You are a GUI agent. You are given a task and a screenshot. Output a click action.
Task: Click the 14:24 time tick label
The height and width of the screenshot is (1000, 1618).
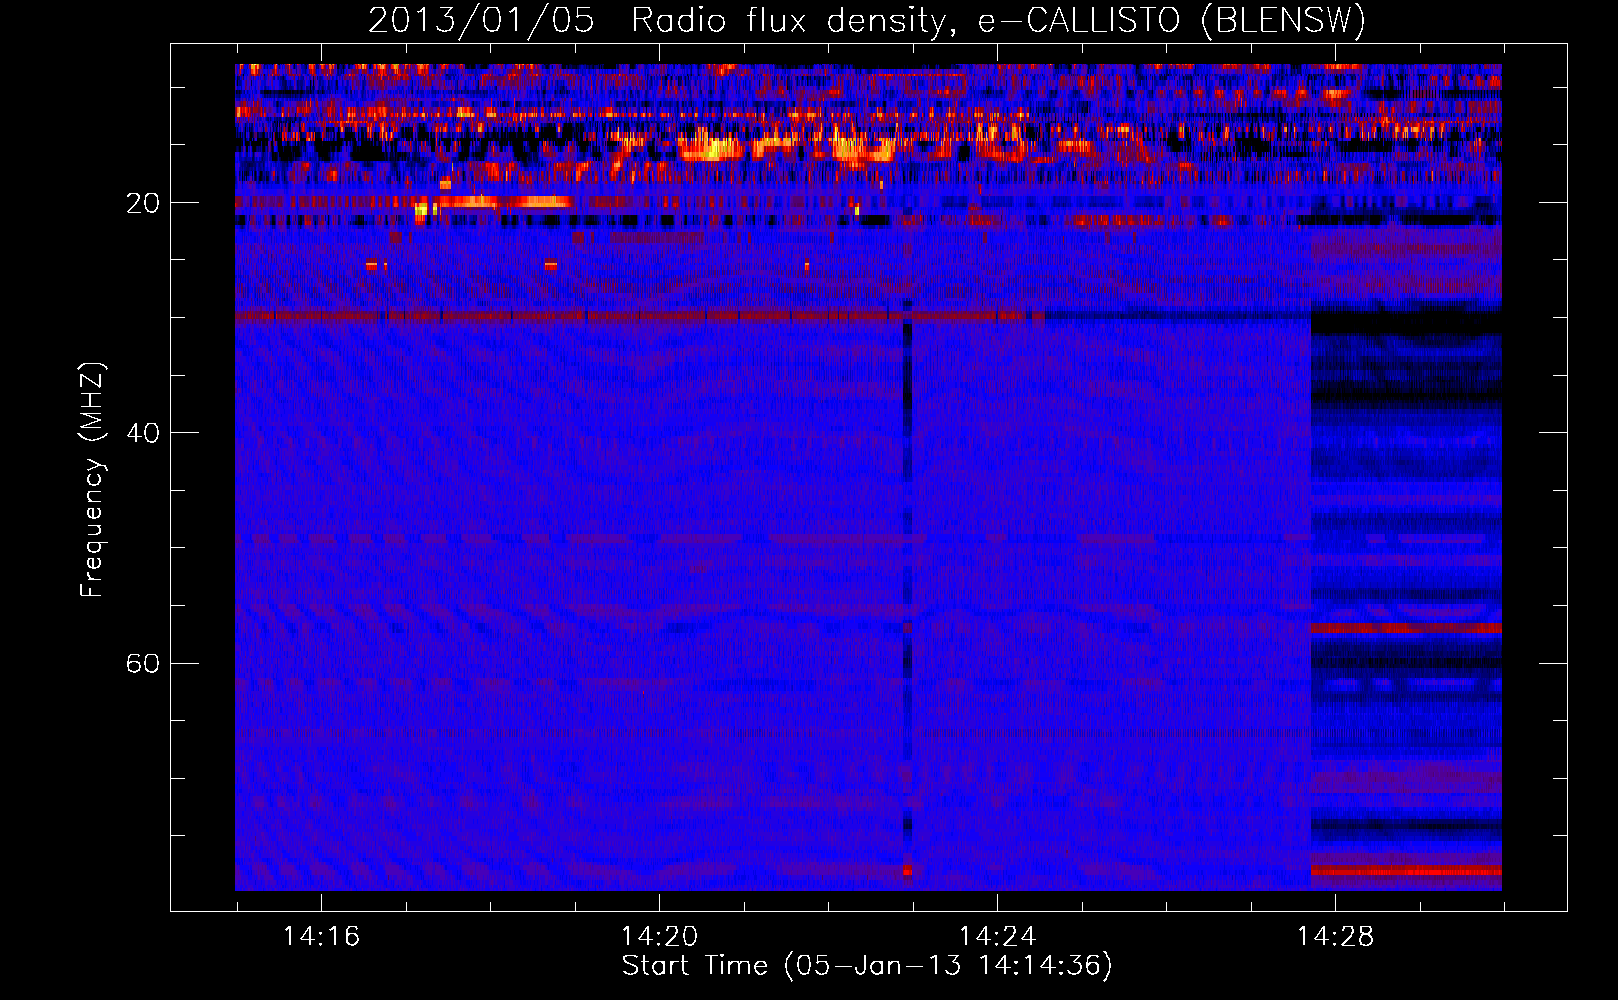pos(997,937)
